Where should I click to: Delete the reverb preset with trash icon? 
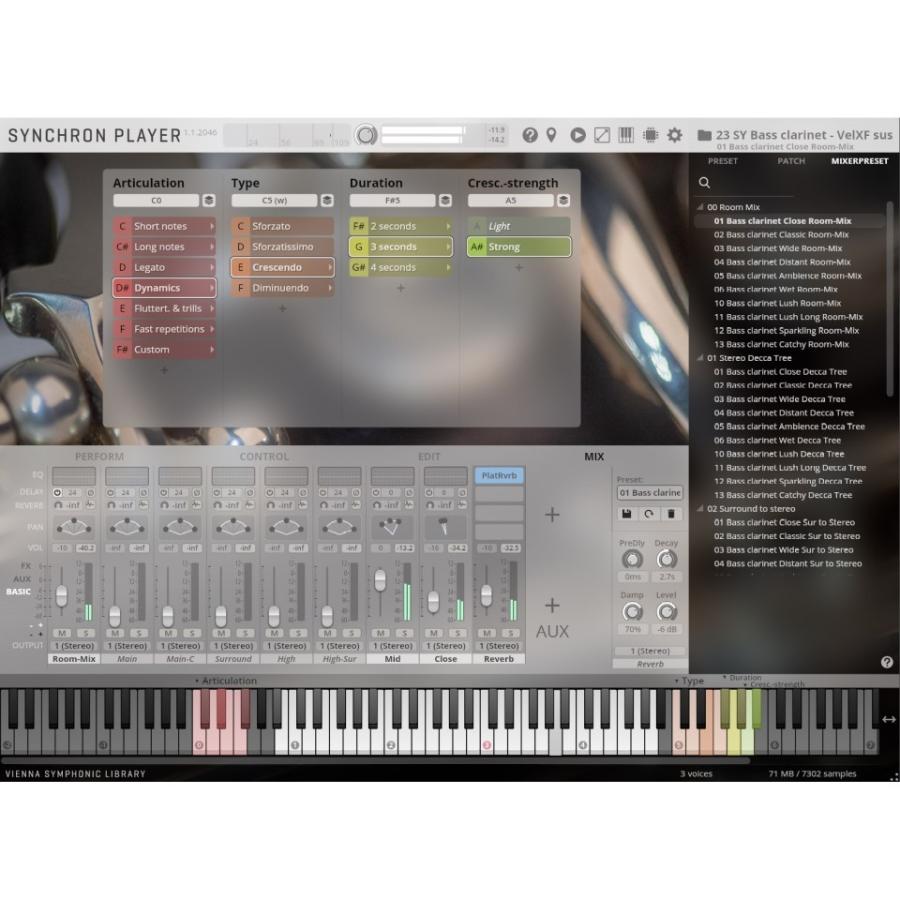672,513
